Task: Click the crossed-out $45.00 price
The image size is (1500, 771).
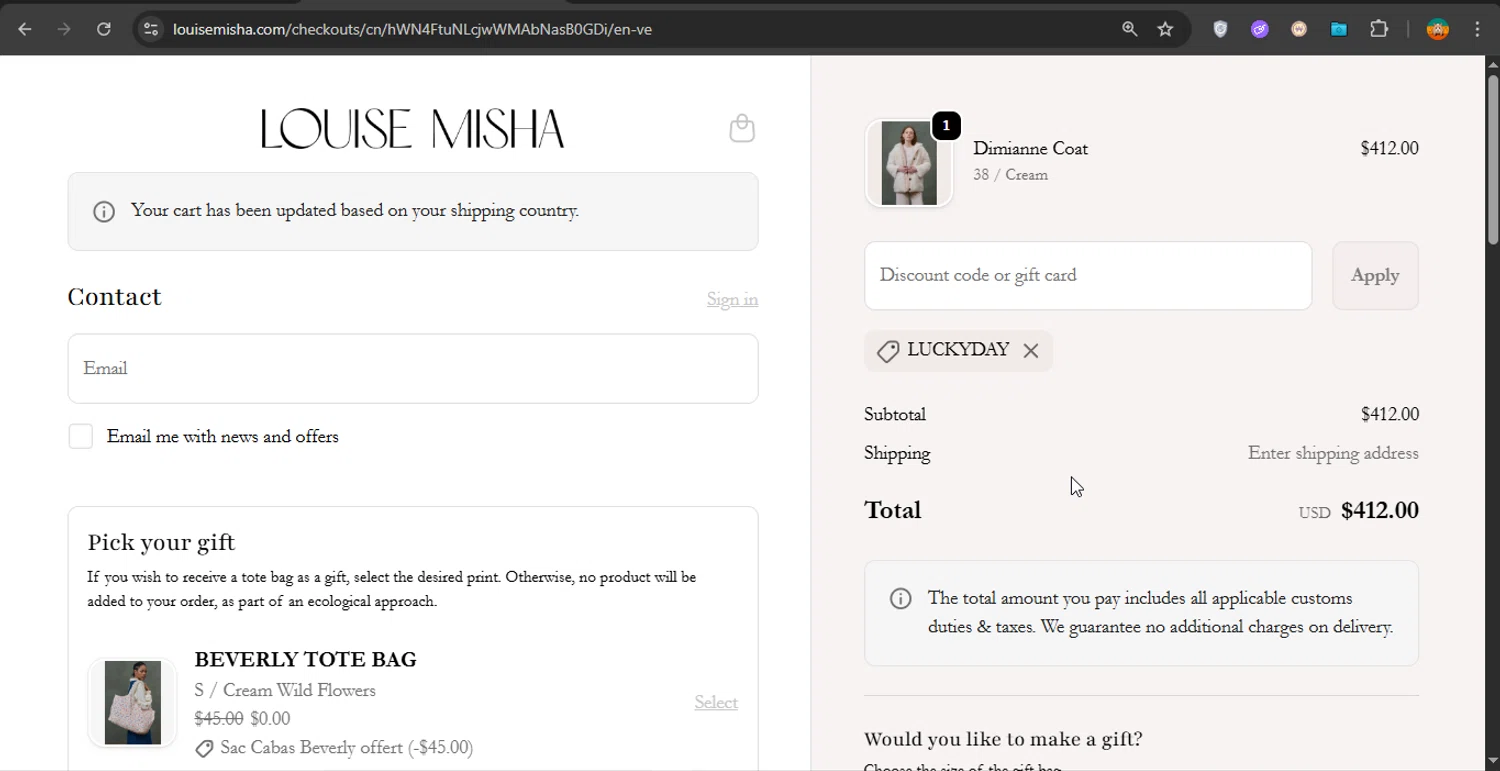Action: tap(219, 719)
